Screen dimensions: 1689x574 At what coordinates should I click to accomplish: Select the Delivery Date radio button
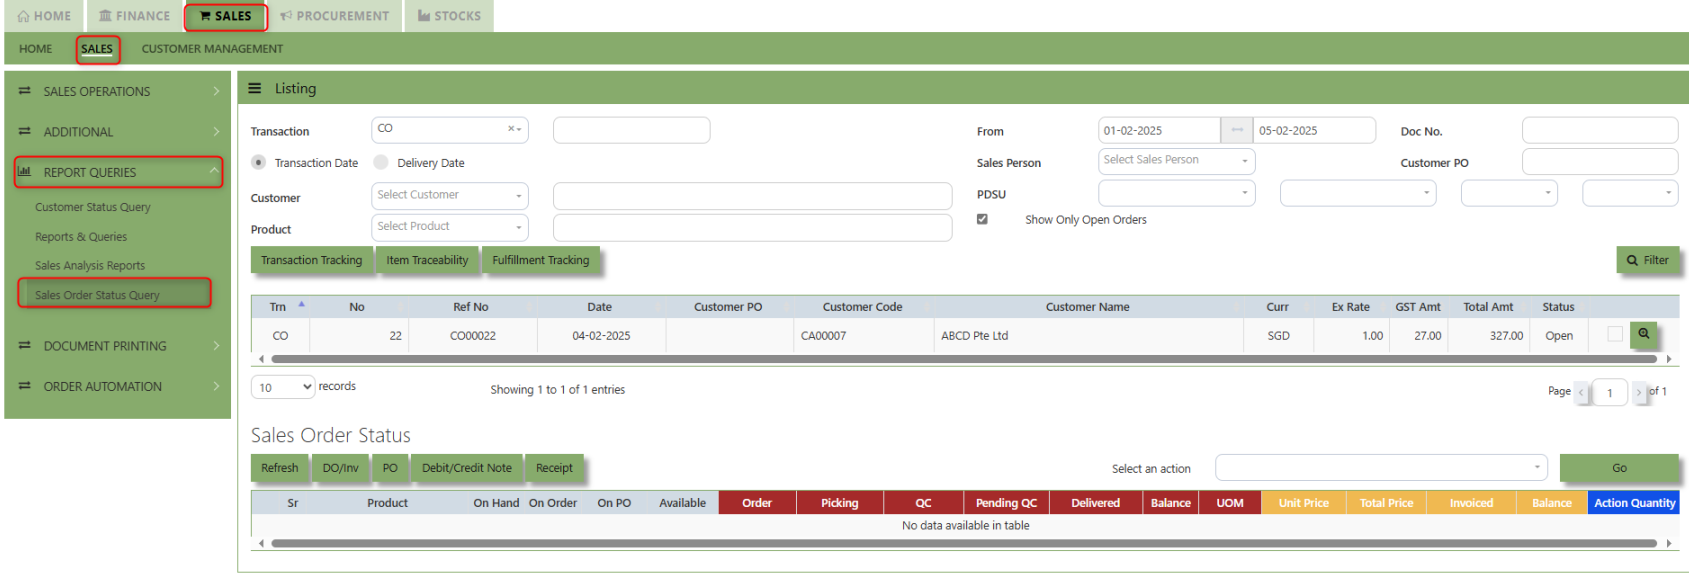coord(380,162)
